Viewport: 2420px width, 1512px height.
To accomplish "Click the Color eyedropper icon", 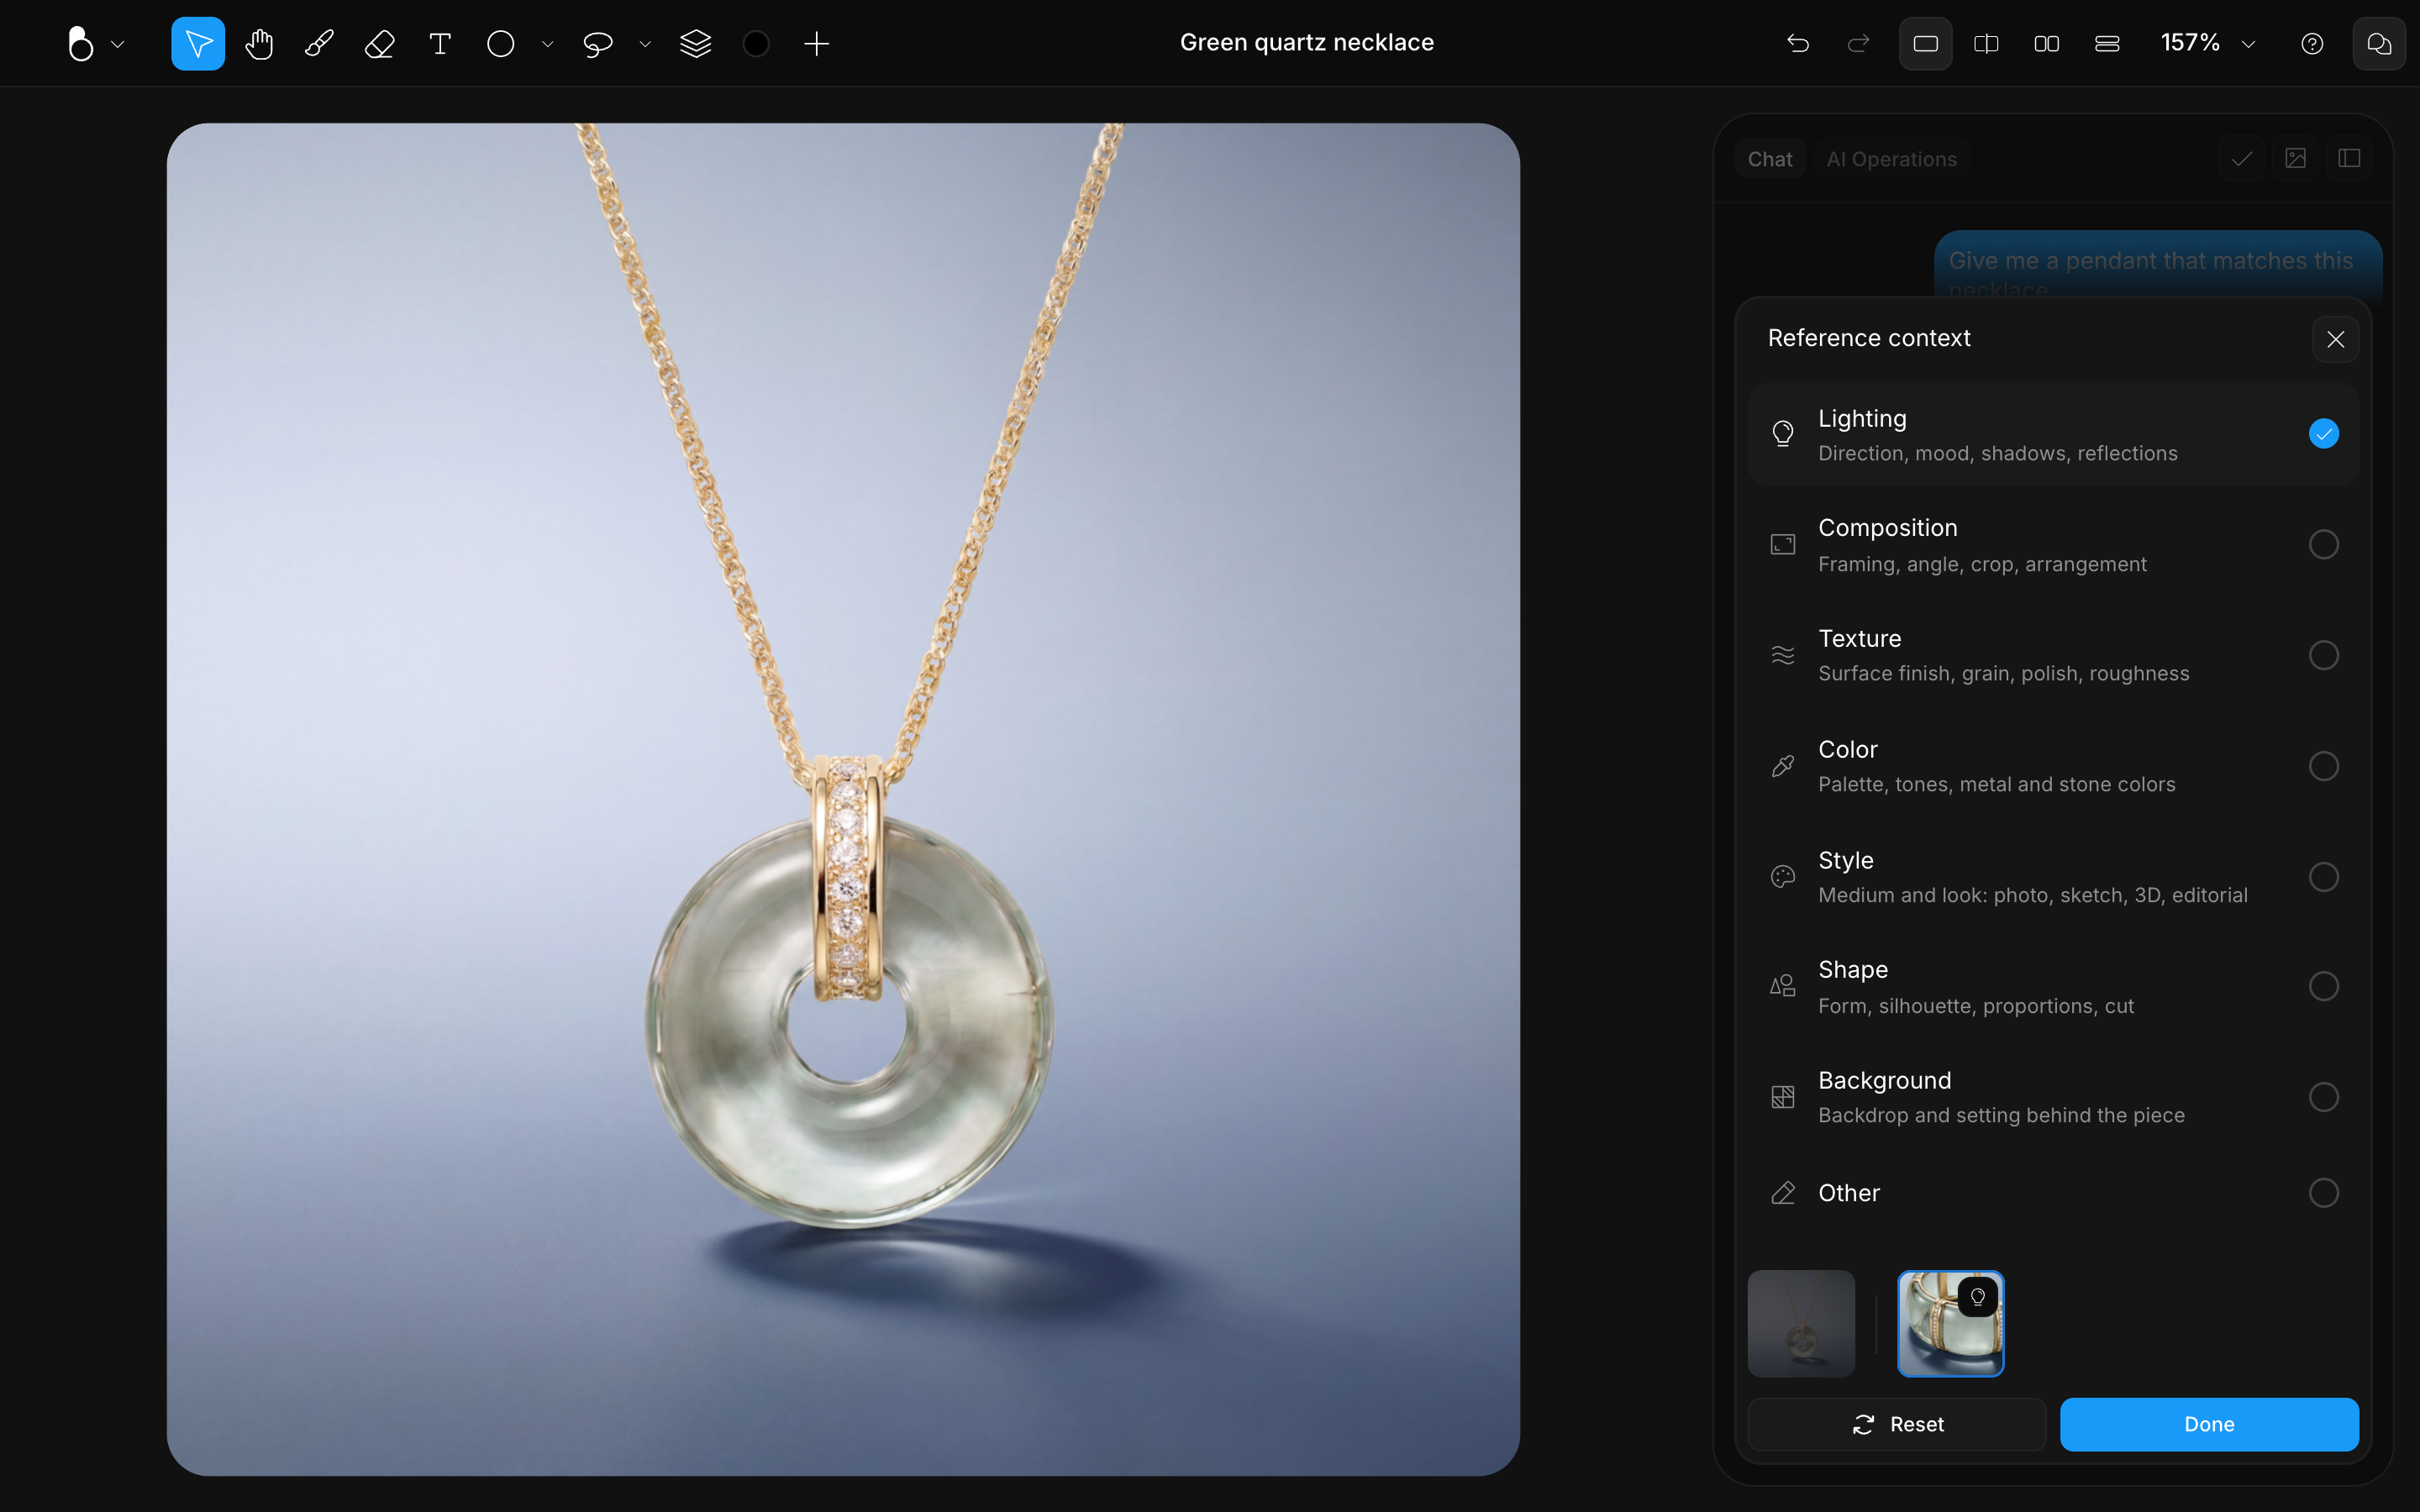I will click(1783, 766).
